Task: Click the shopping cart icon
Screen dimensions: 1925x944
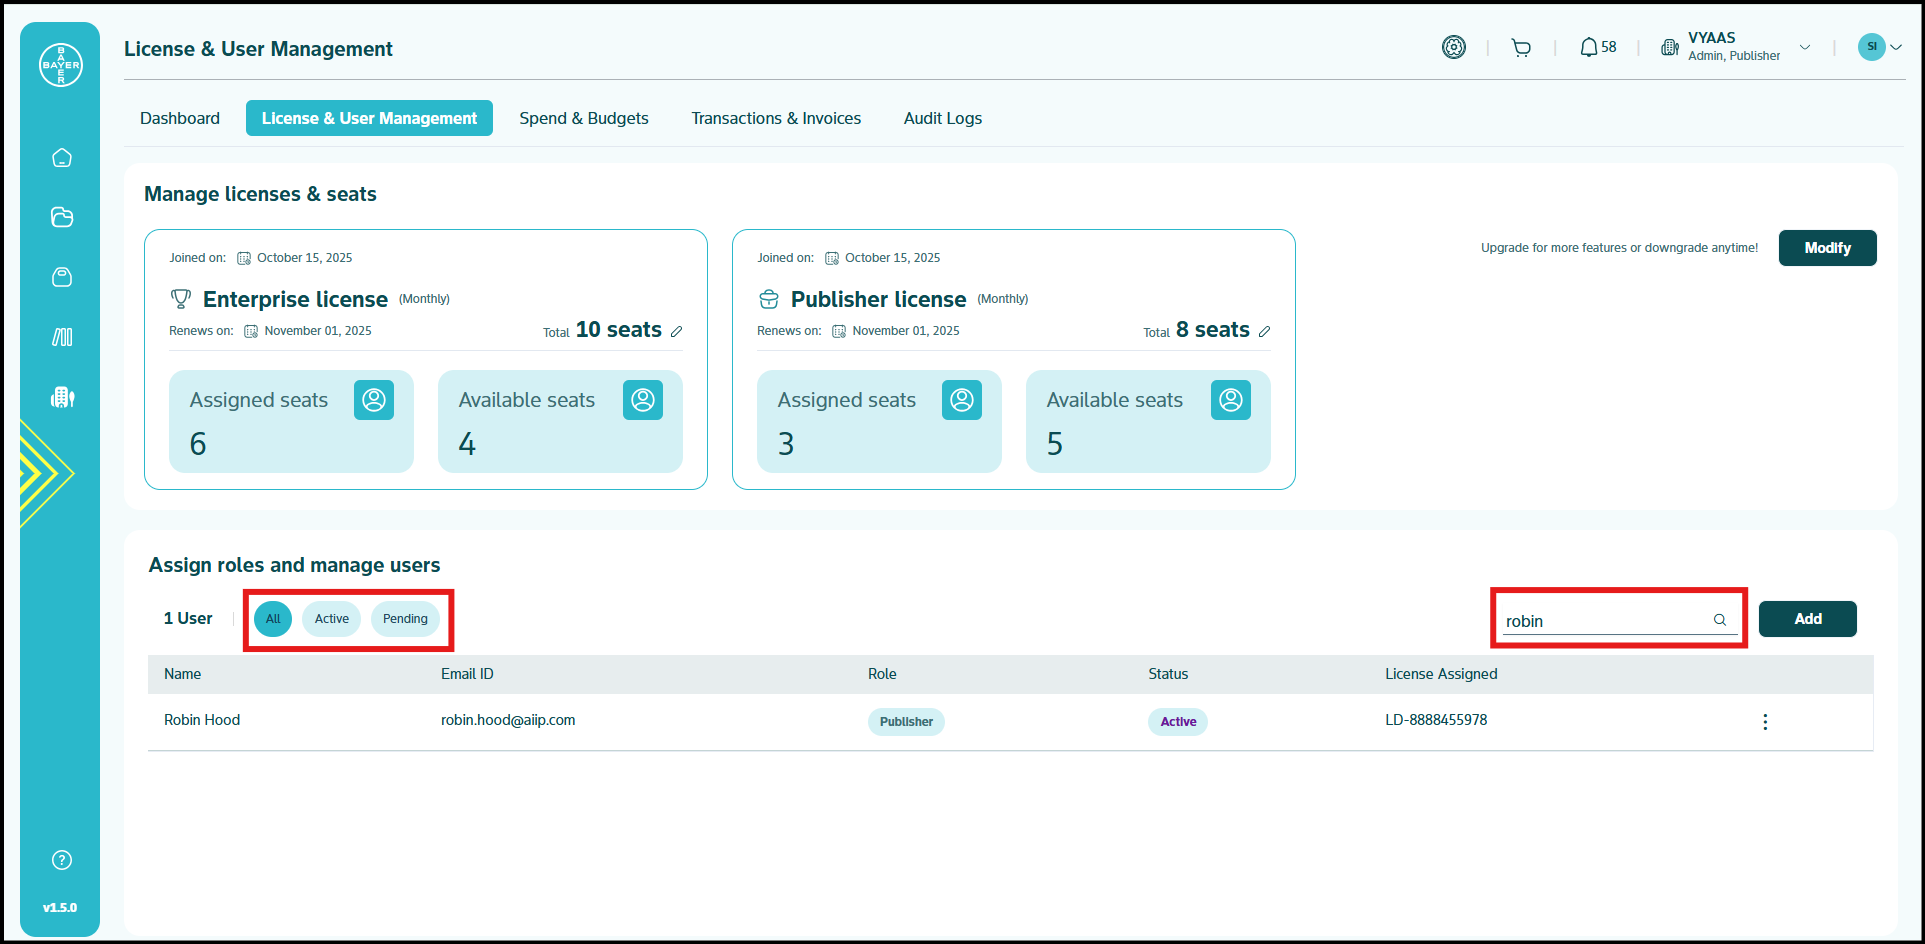Action: [x=1521, y=47]
